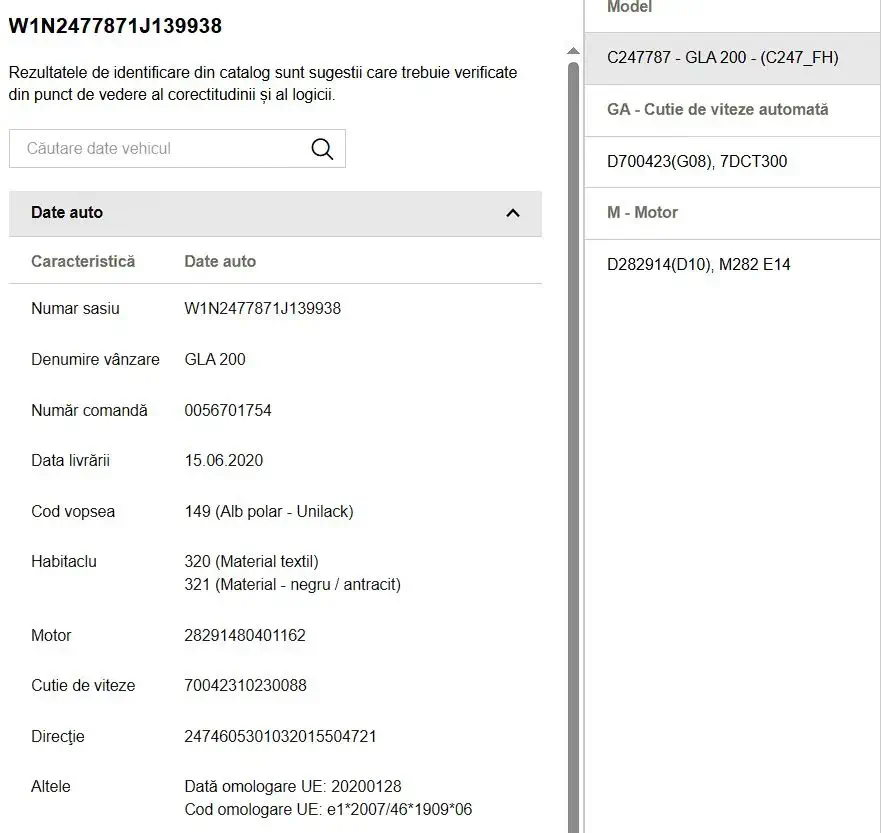The width and height of the screenshot is (881, 833).
Task: Select model C247787 - GLA 200
Action: tap(732, 58)
